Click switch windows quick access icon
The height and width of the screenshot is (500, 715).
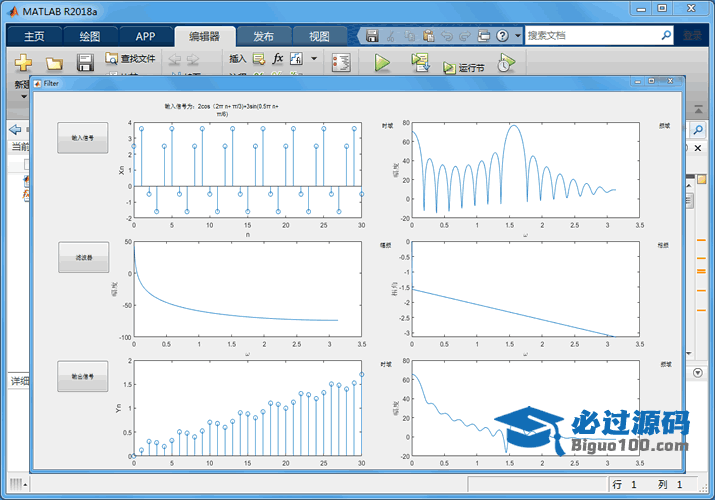484,36
